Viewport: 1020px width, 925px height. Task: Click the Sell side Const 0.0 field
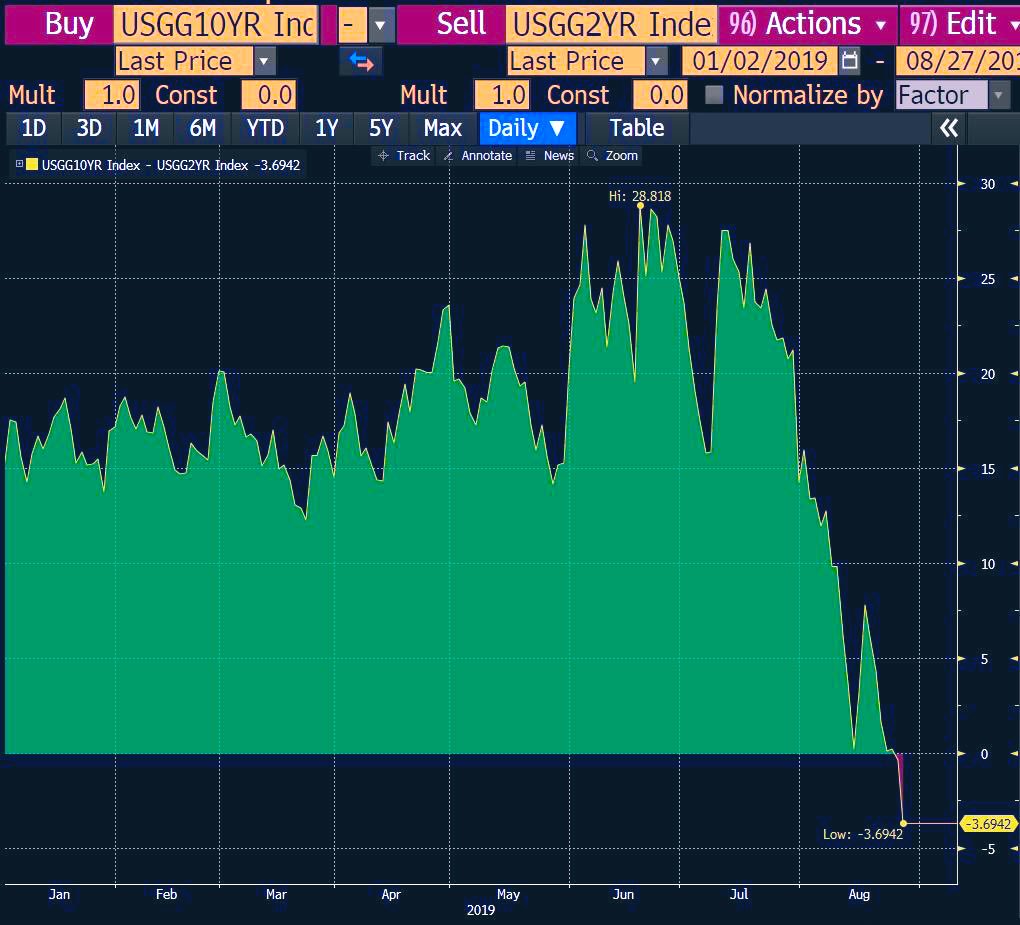(660, 96)
